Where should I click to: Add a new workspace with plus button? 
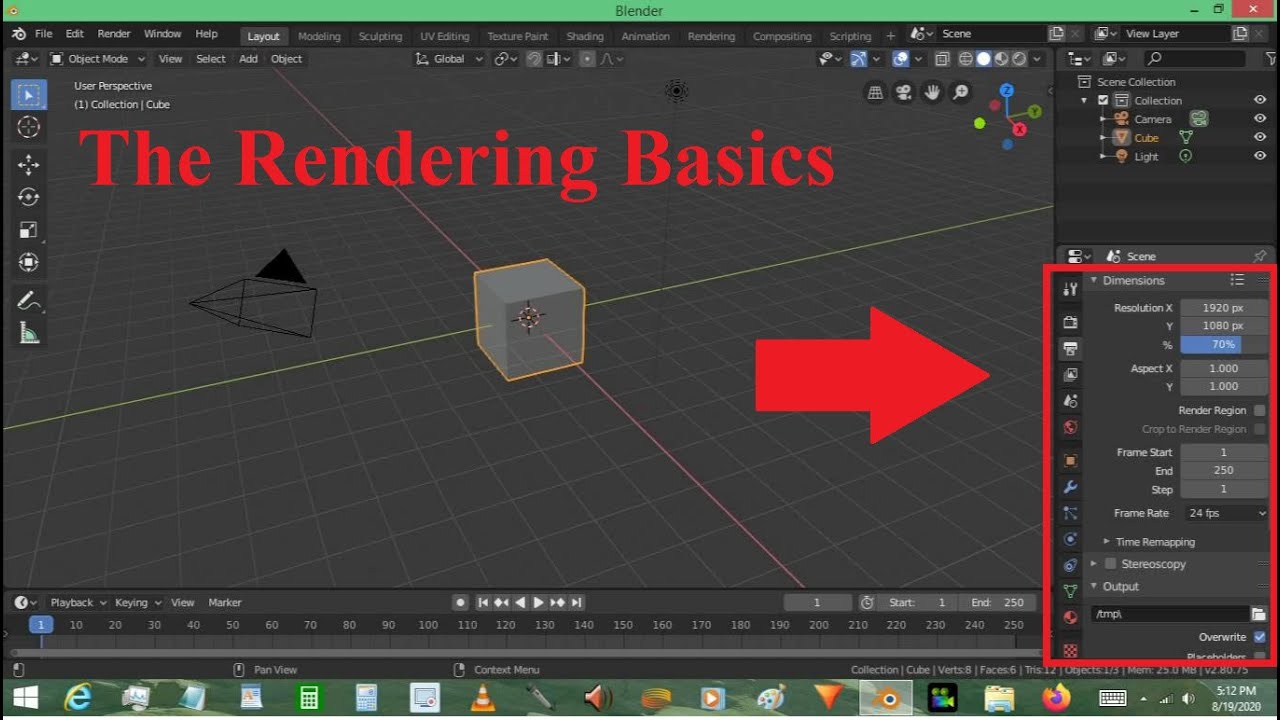pyautogui.click(x=891, y=36)
